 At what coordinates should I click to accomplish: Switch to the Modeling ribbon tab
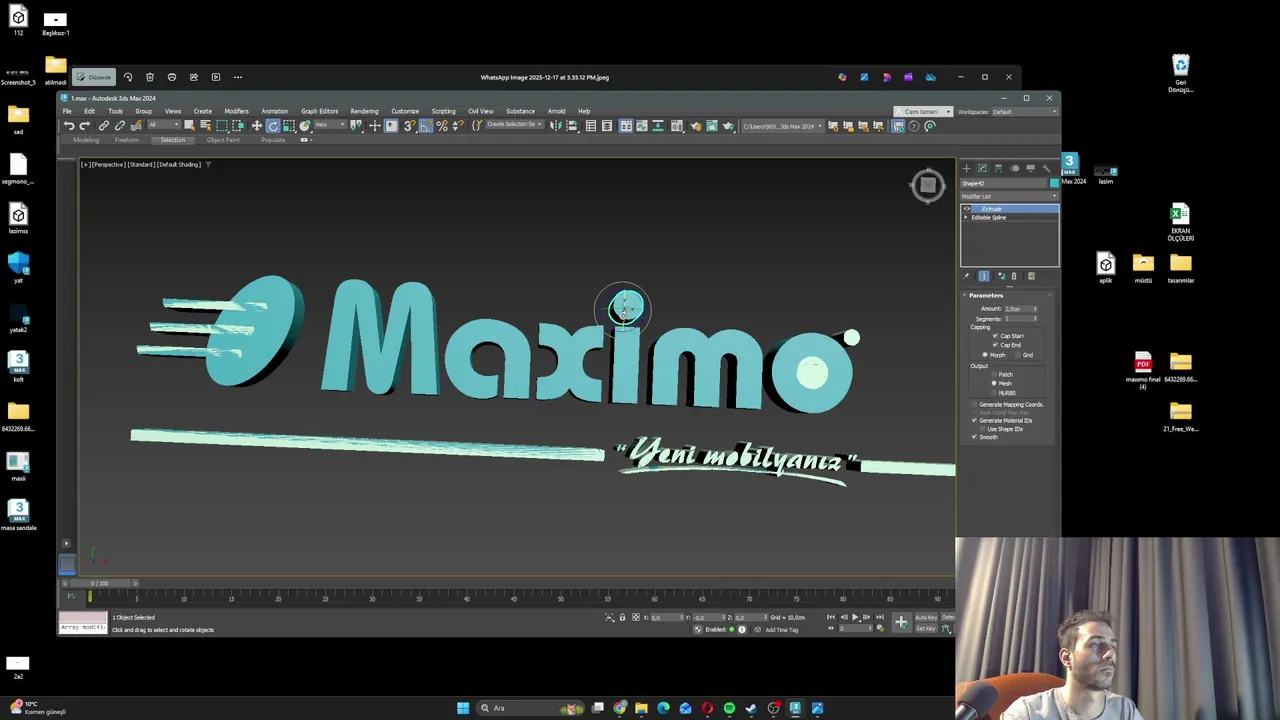(x=86, y=140)
